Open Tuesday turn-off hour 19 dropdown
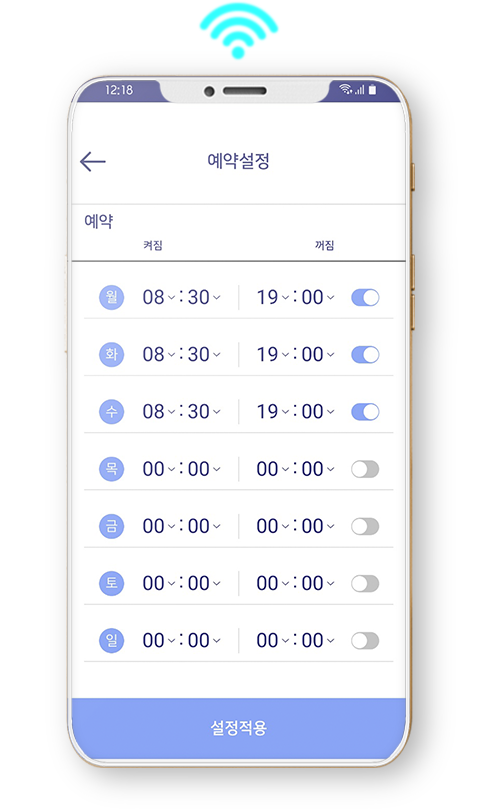 273,355
